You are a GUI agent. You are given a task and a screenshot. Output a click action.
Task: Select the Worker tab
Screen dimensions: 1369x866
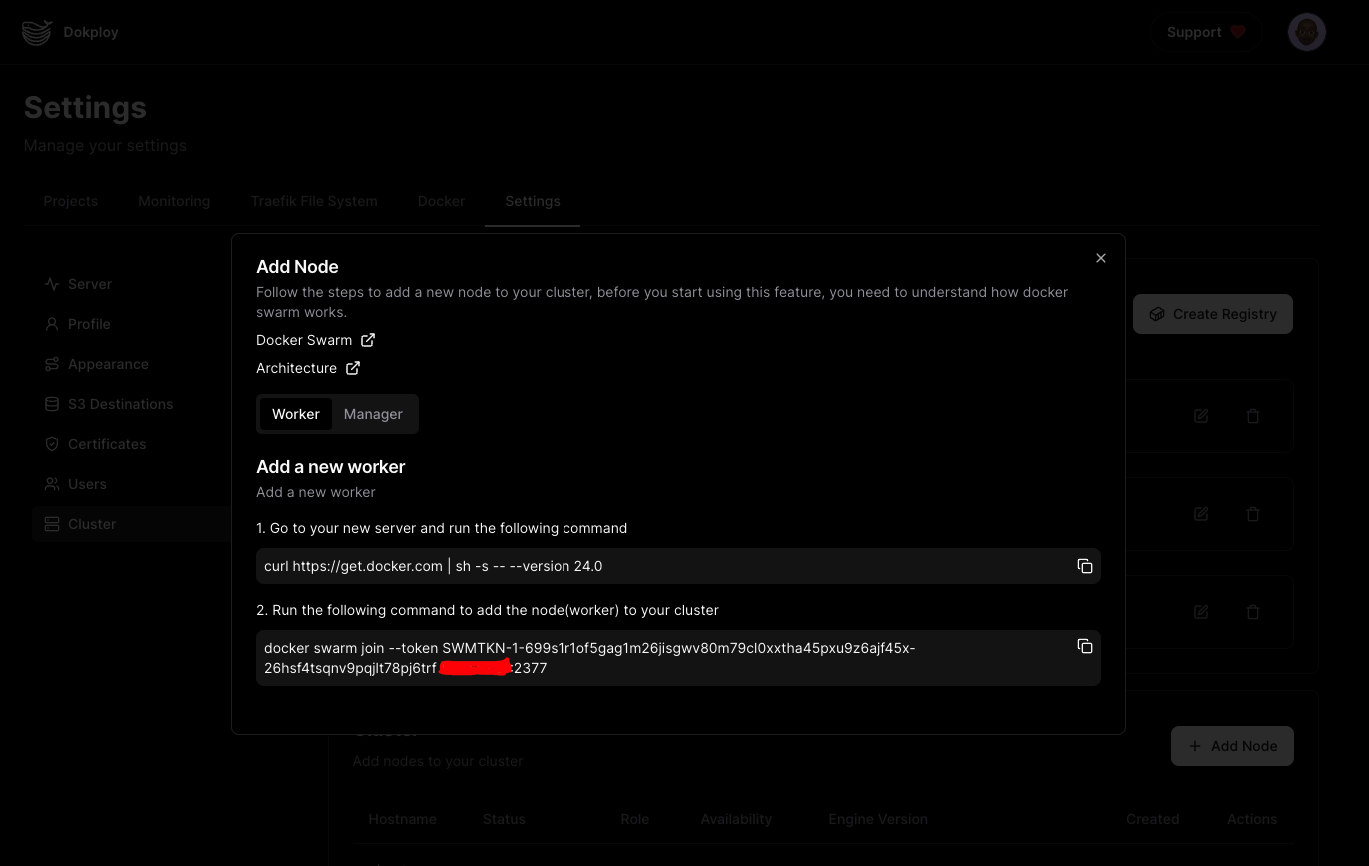click(296, 414)
